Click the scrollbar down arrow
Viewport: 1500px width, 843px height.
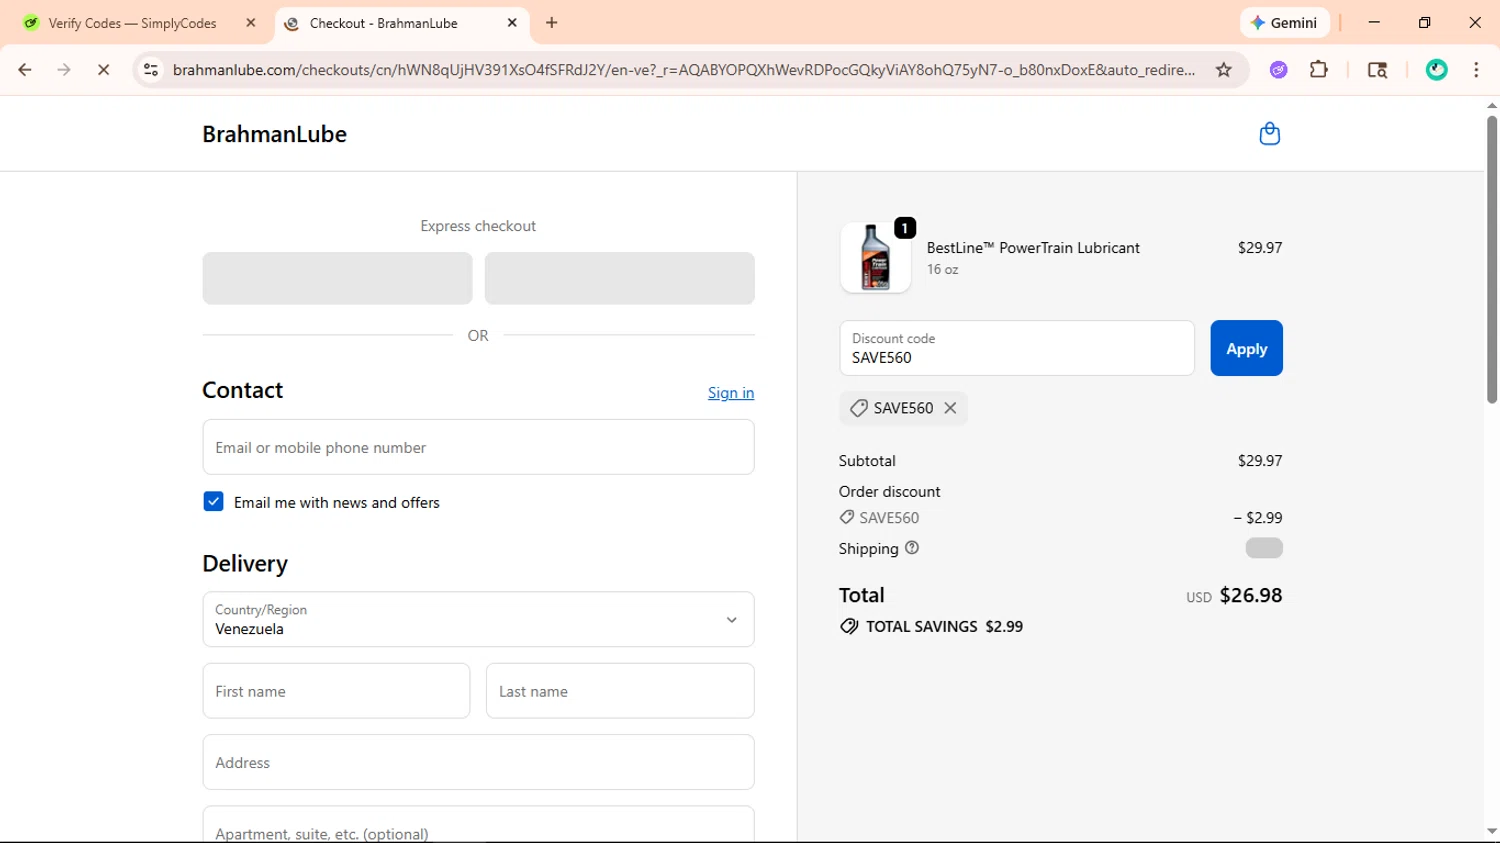pyautogui.click(x=1491, y=831)
